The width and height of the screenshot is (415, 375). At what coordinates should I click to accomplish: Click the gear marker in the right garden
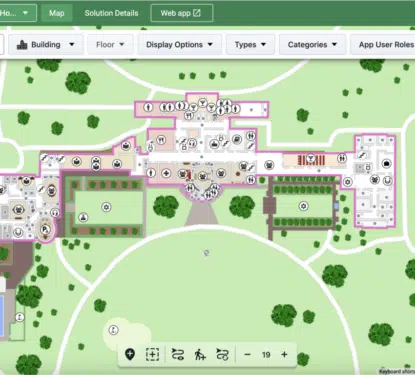[x=303, y=206]
